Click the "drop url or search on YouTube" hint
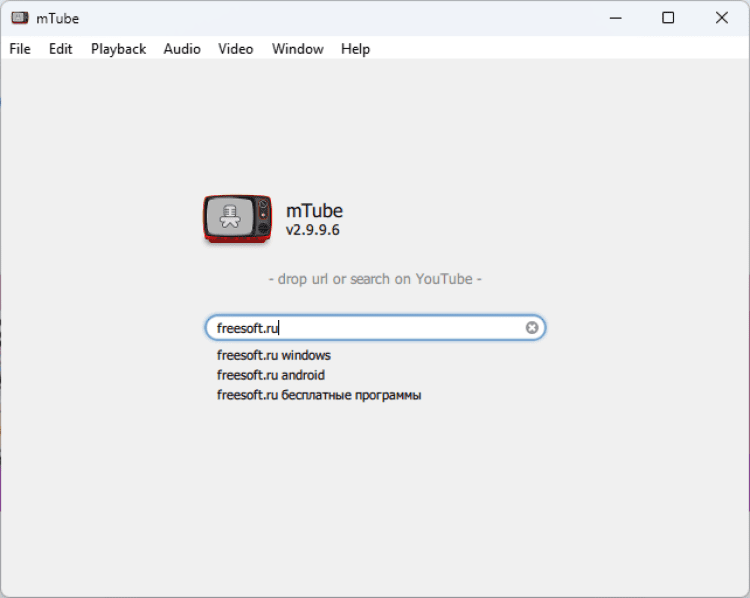750x598 pixels. (375, 279)
